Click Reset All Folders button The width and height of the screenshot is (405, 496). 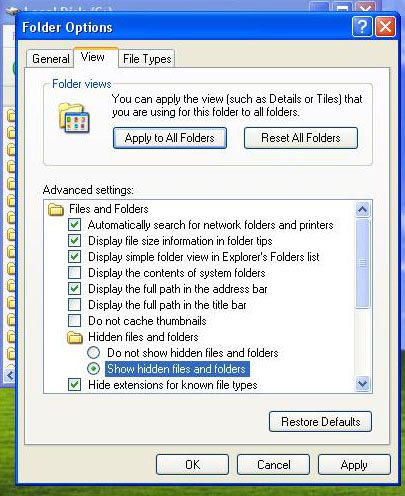301,138
